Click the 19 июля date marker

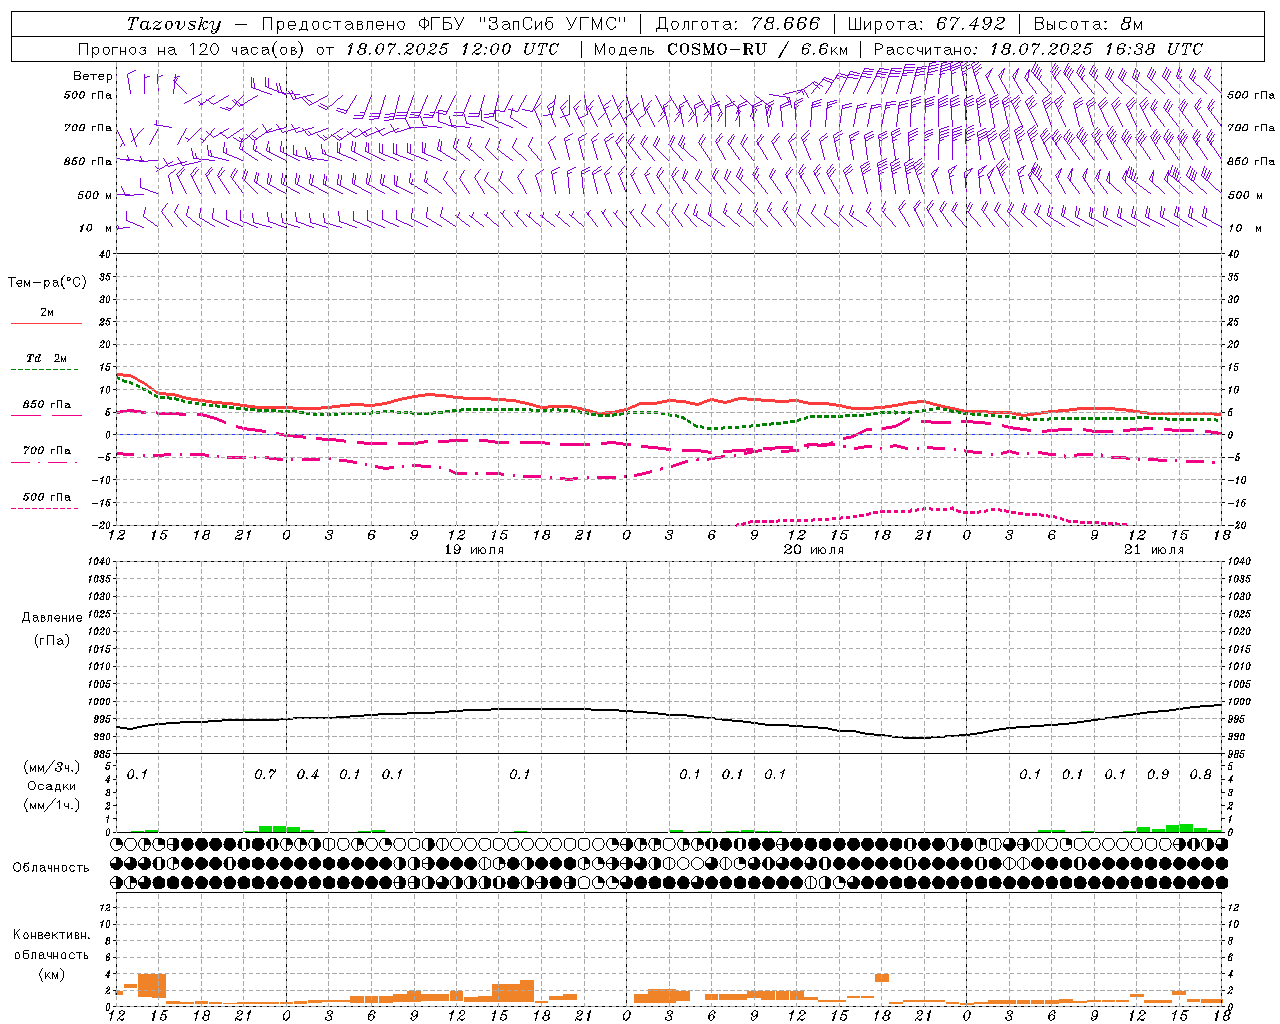click(474, 550)
